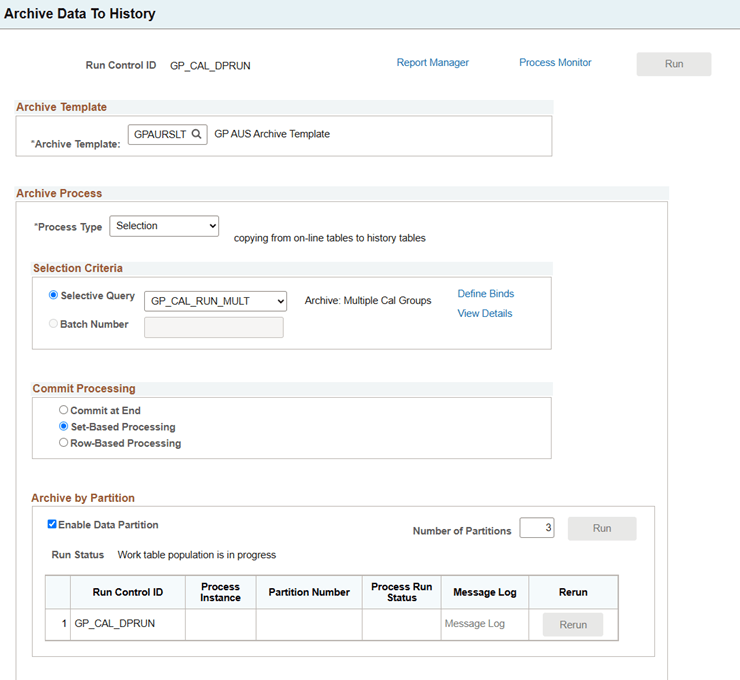Choose the Commit at End option
The height and width of the screenshot is (680, 740).
click(x=63, y=410)
